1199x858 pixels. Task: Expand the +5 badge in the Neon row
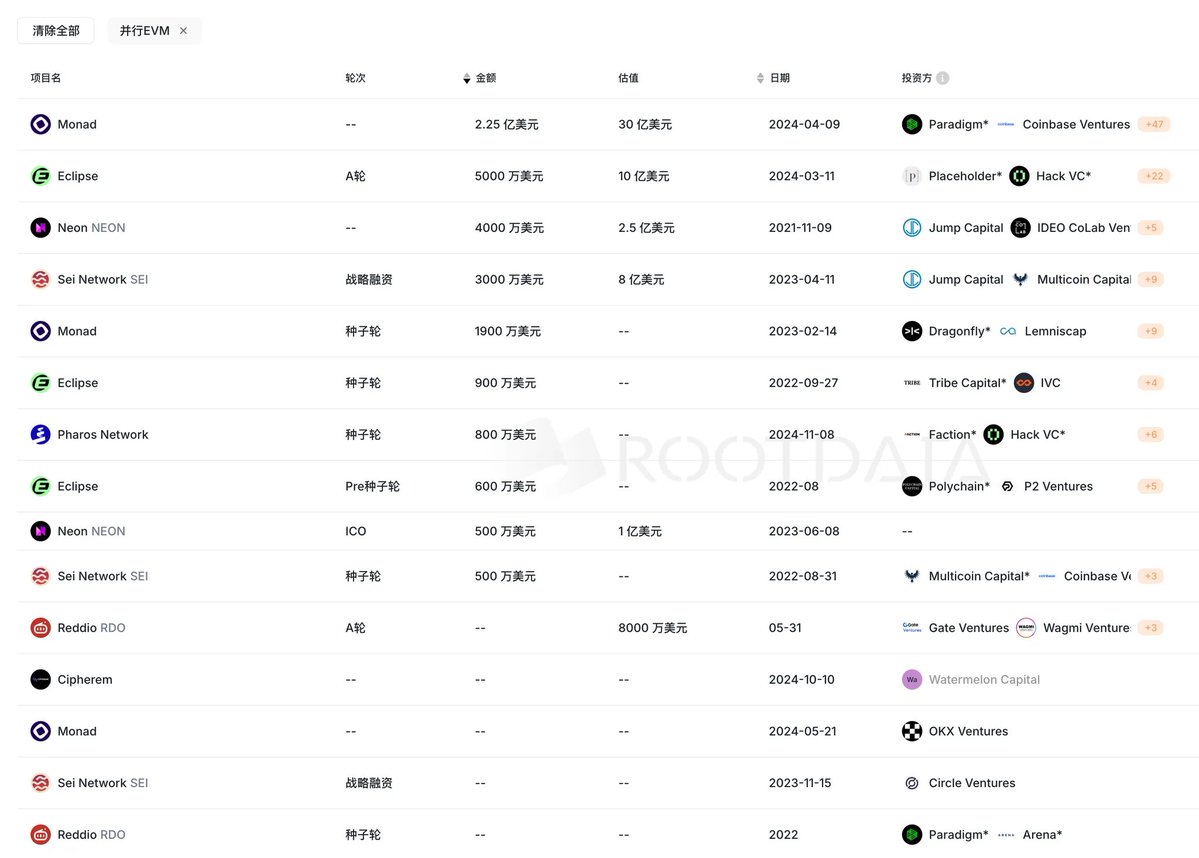point(1151,228)
